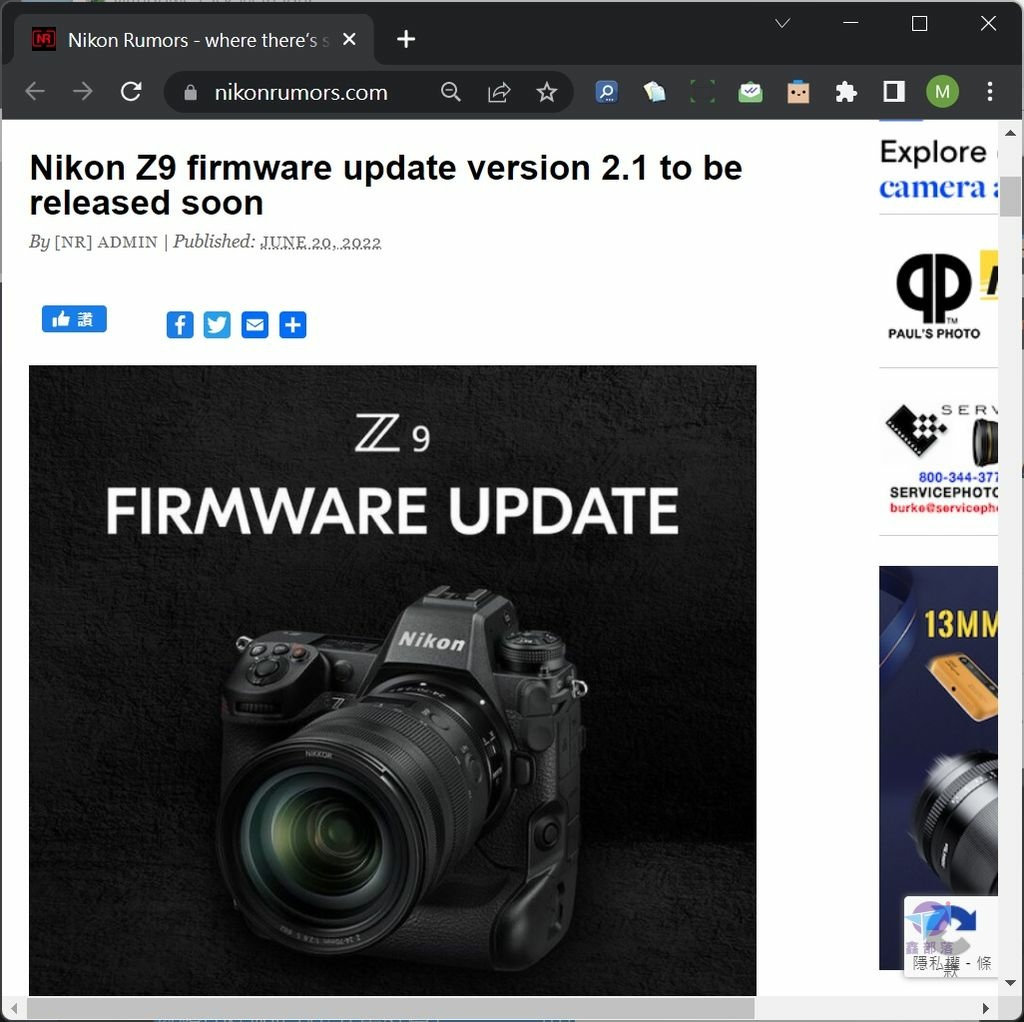Share article on Twitter
Viewport: 1024px width, 1022px height.
pos(217,325)
